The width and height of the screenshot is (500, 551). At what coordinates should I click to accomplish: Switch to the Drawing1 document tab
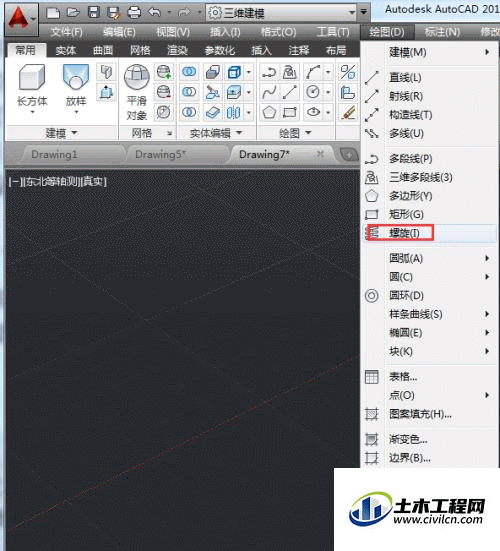[72, 155]
